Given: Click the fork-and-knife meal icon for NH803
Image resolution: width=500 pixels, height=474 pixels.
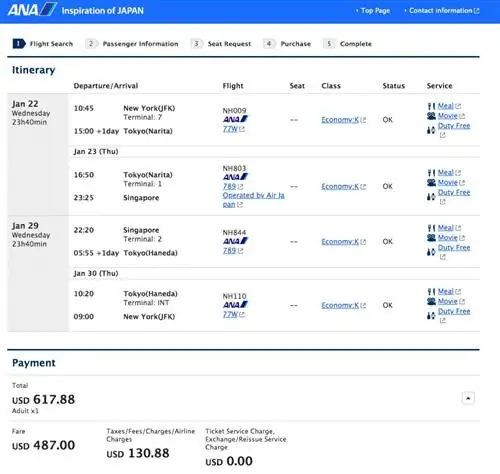Looking at the screenshot, I should [431, 173].
